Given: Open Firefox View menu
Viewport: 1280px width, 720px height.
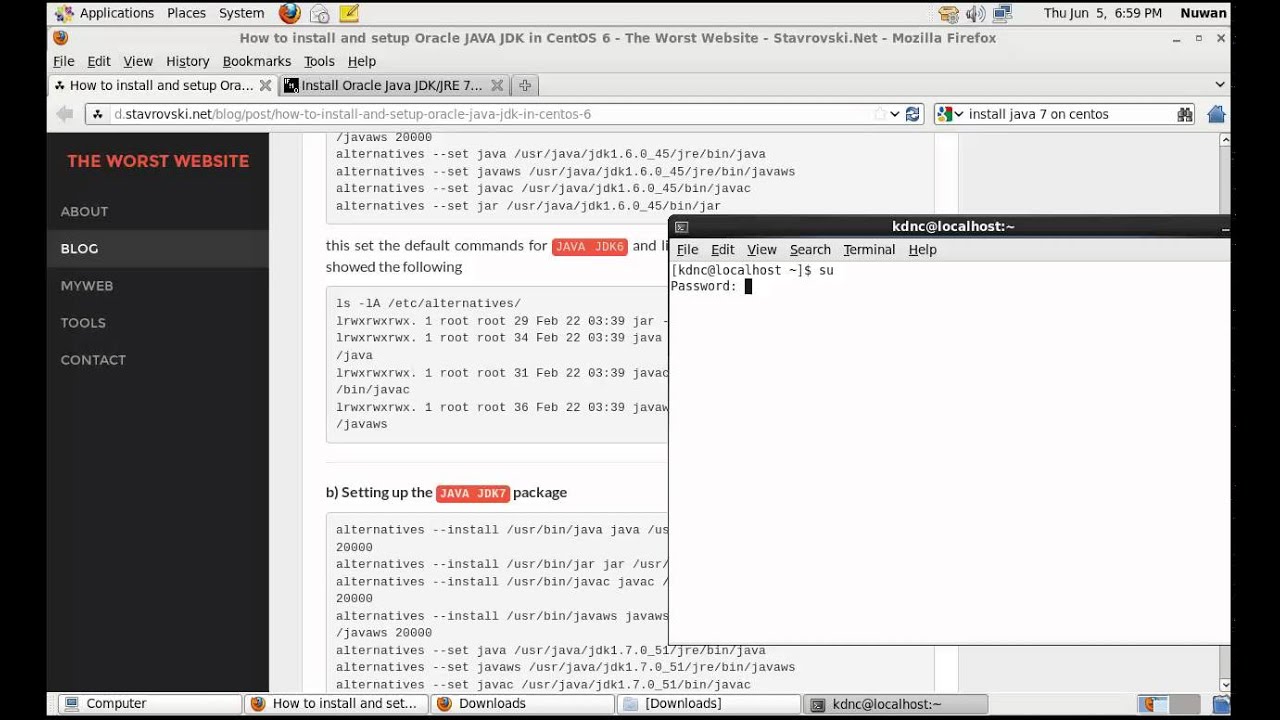Looking at the screenshot, I should point(138,61).
